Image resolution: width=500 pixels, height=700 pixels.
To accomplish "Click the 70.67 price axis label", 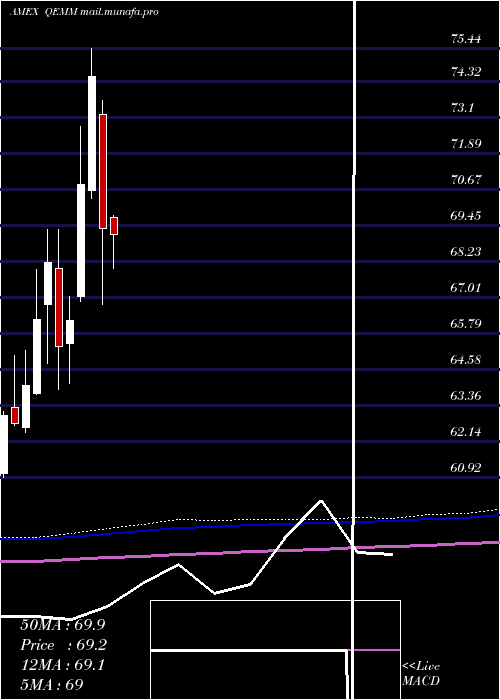I will click(x=466, y=180).
